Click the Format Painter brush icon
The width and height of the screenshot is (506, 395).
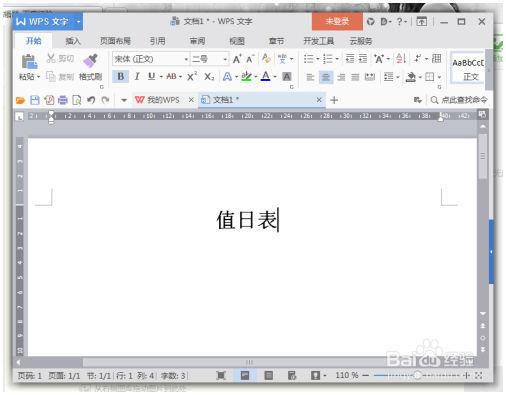[90, 60]
